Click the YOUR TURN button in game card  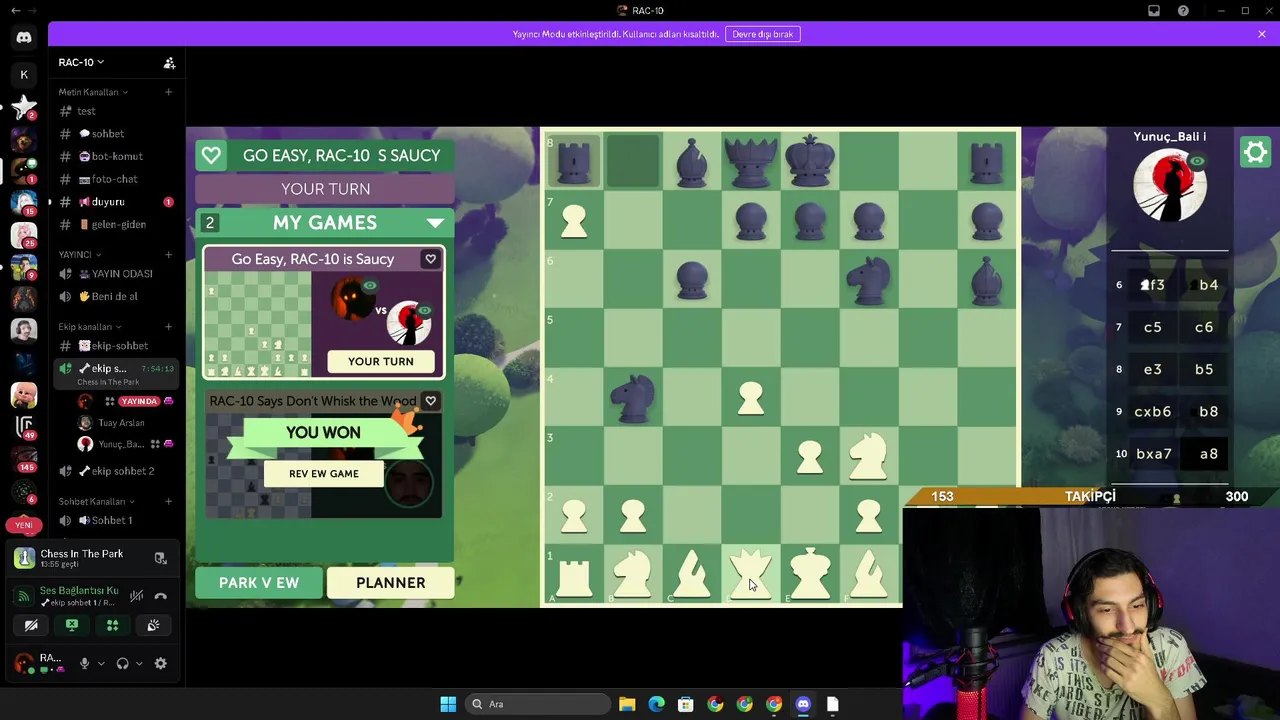pos(381,362)
